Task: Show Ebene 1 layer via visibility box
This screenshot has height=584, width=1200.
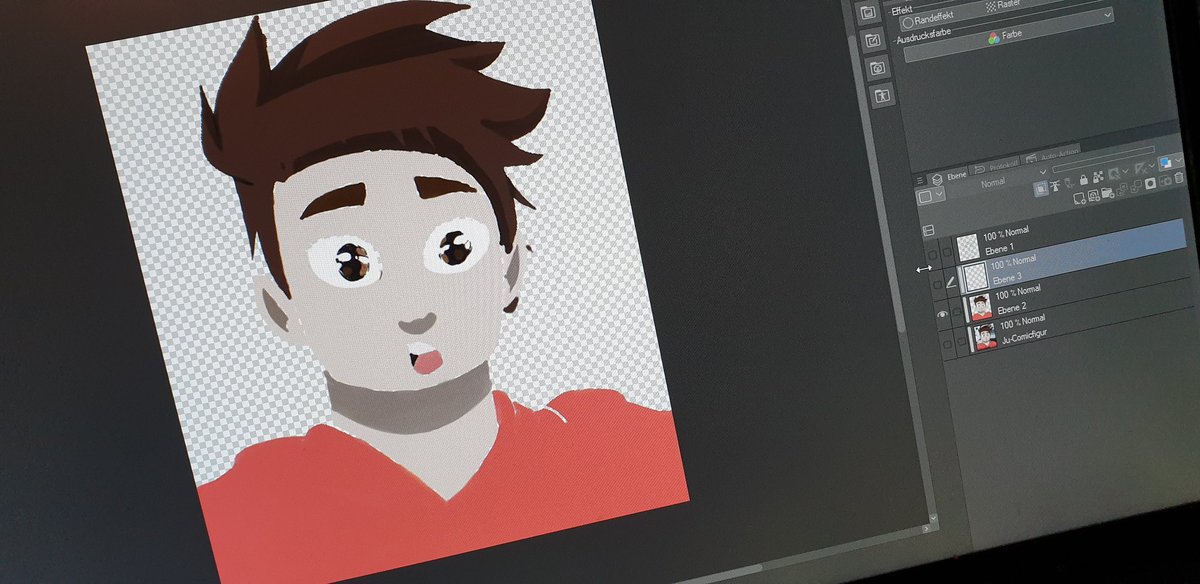Action: click(932, 255)
